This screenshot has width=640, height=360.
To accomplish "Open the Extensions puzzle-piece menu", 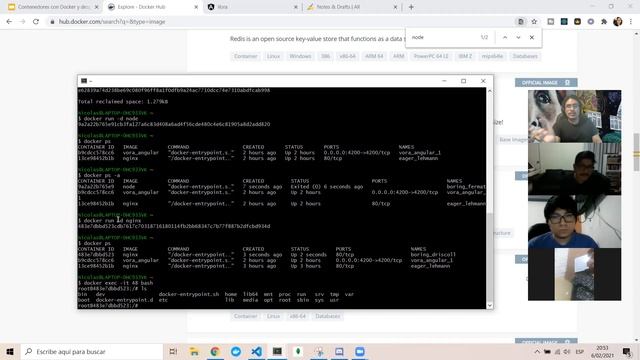I will click(604, 22).
